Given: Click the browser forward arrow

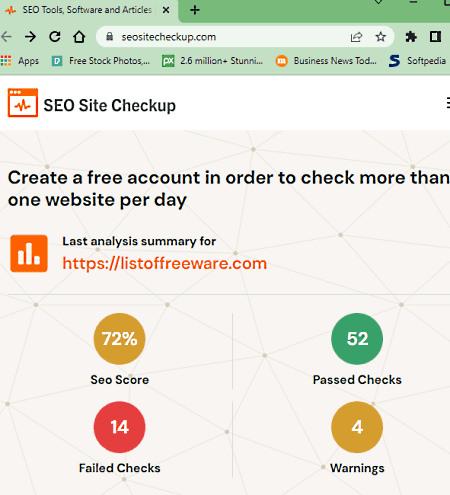Looking at the screenshot, I should pos(30,37).
